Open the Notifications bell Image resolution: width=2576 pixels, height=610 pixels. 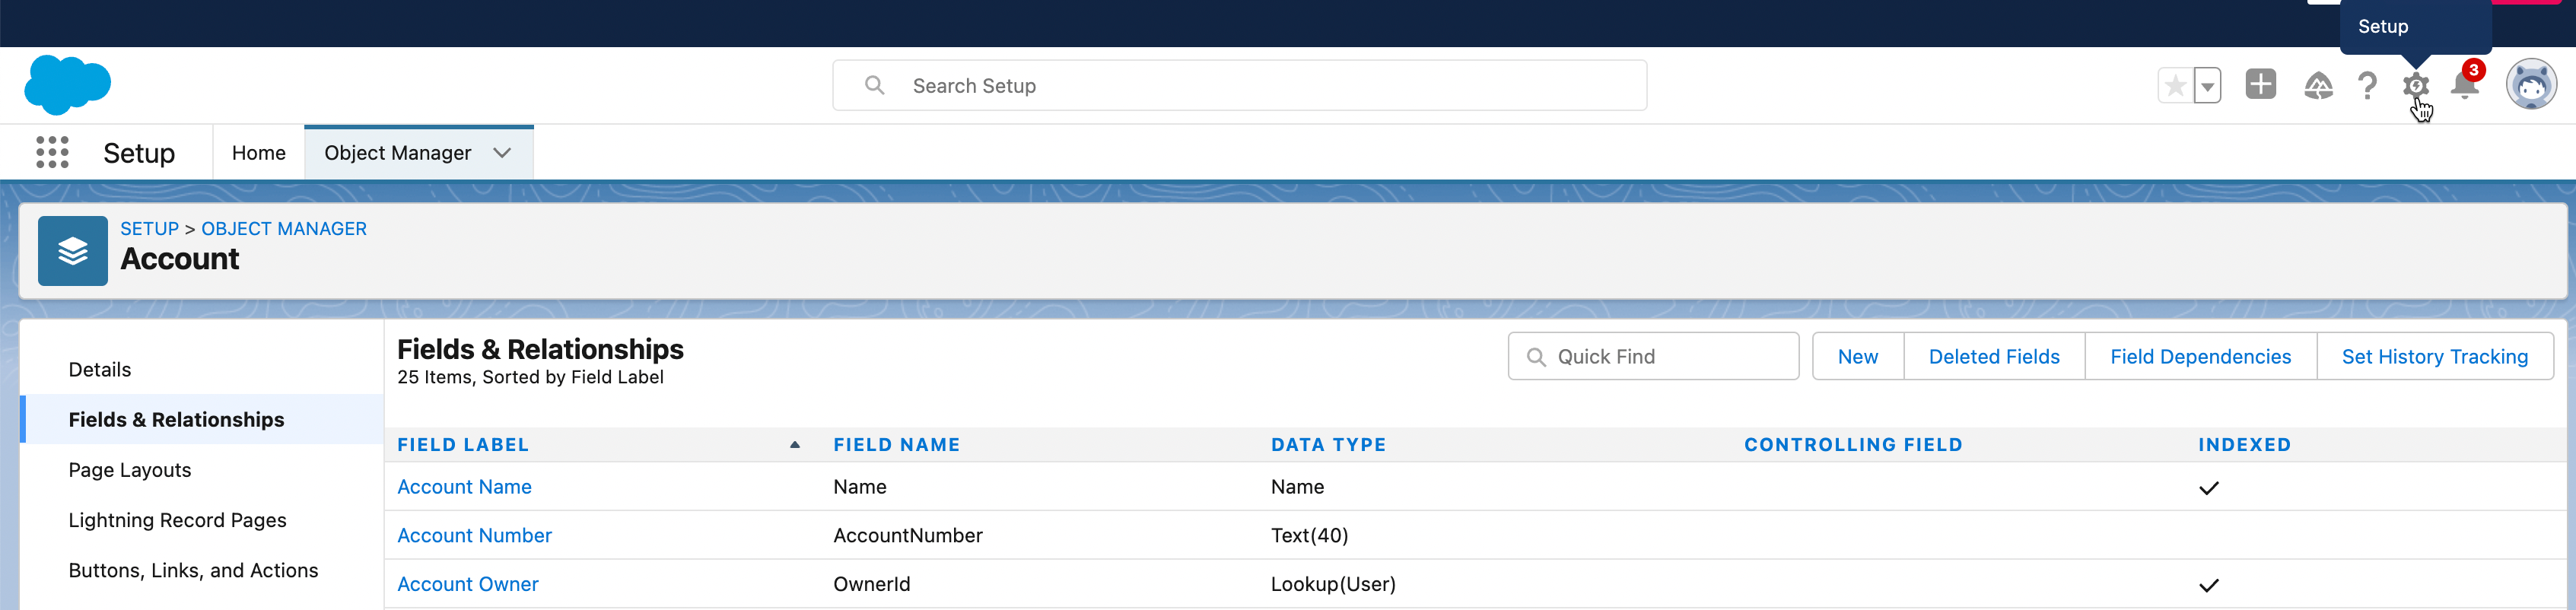[x=2464, y=86]
